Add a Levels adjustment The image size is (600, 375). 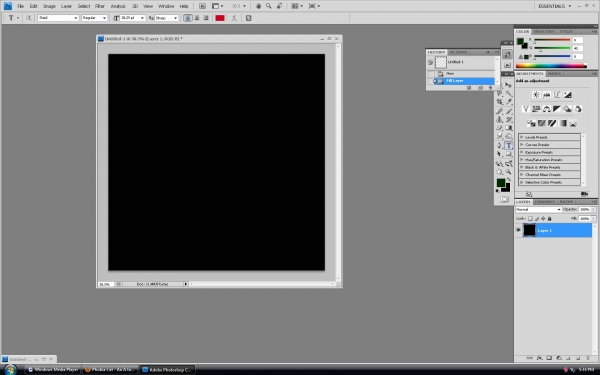coord(546,95)
